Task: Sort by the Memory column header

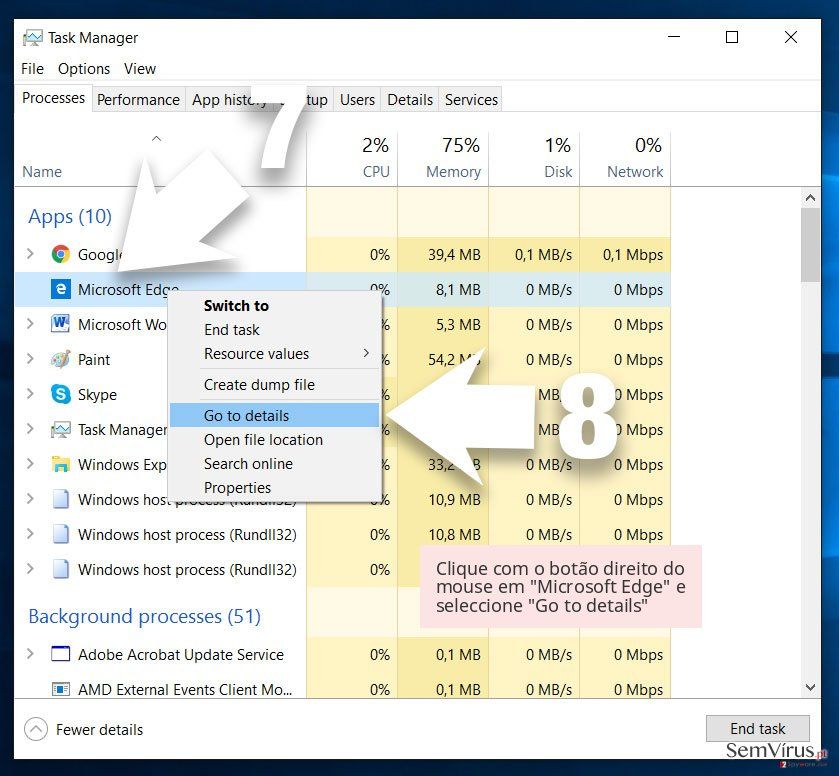Action: [443, 158]
